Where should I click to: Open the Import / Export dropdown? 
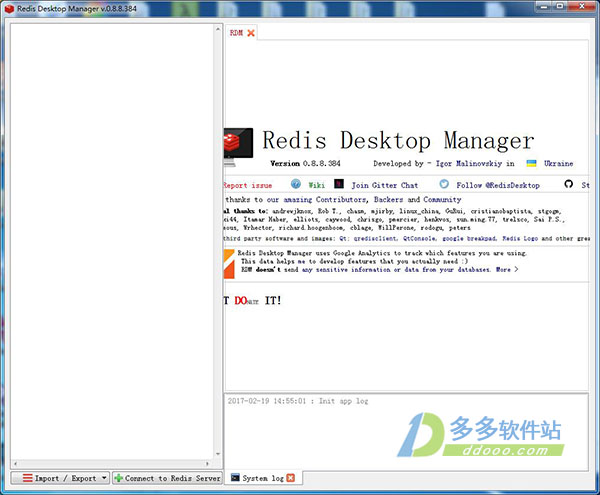pos(60,478)
